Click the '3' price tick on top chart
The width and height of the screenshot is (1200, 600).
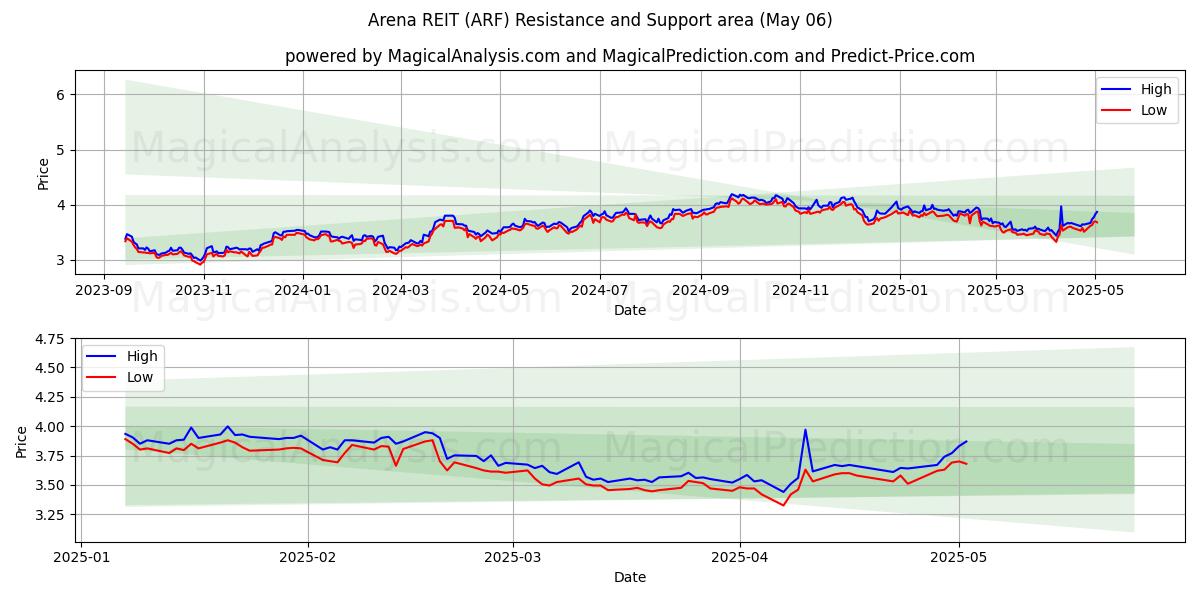click(x=60, y=260)
